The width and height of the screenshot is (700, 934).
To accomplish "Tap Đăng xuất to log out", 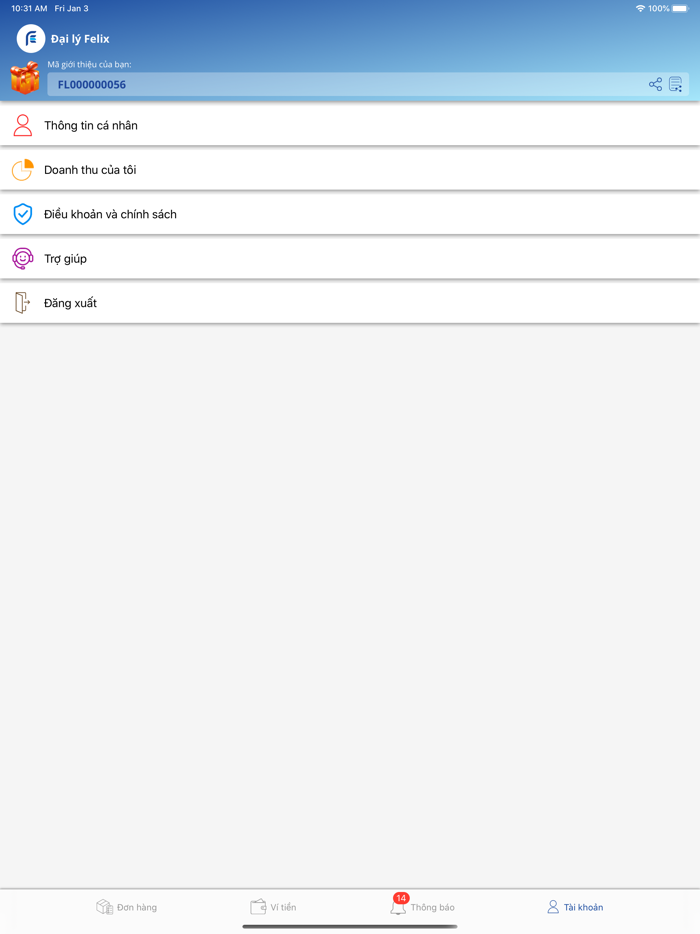I will [70, 303].
